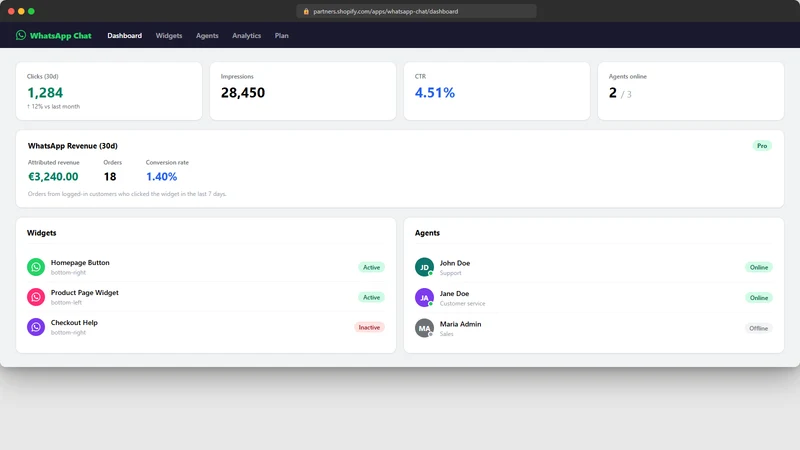
Task: Open the Dashboard tab
Action: 124,36
